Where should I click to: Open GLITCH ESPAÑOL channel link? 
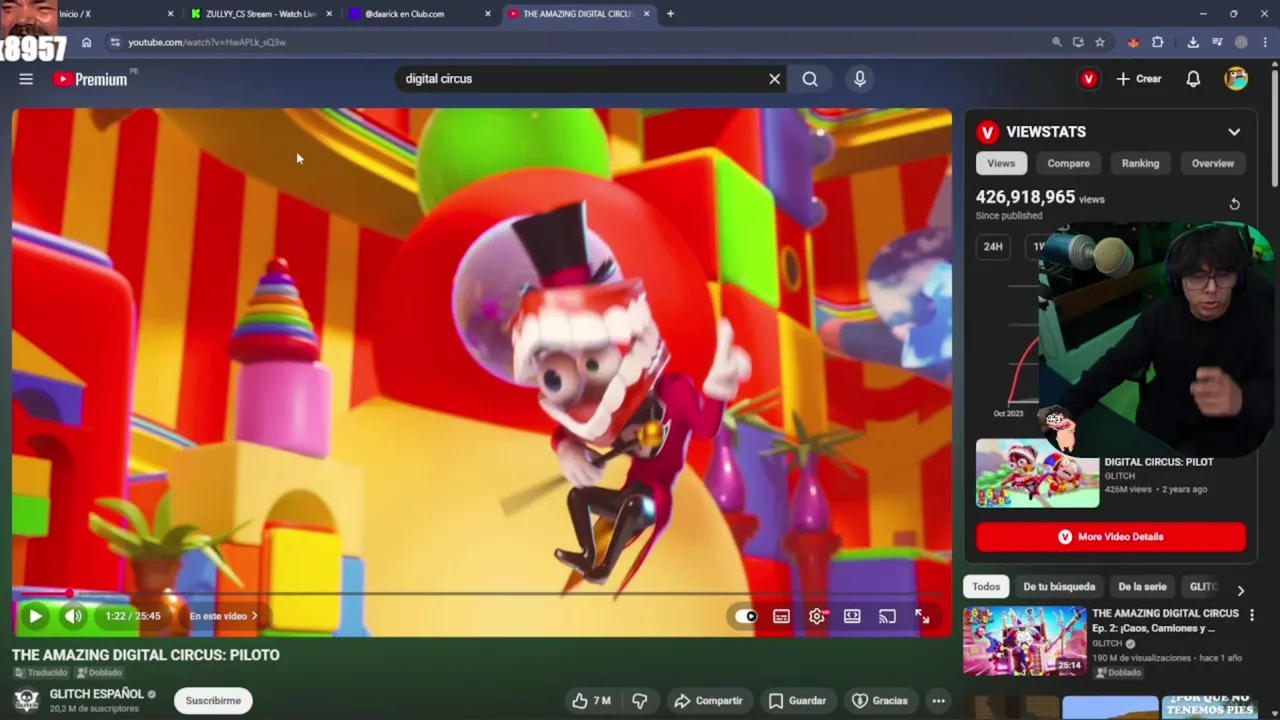click(97, 694)
